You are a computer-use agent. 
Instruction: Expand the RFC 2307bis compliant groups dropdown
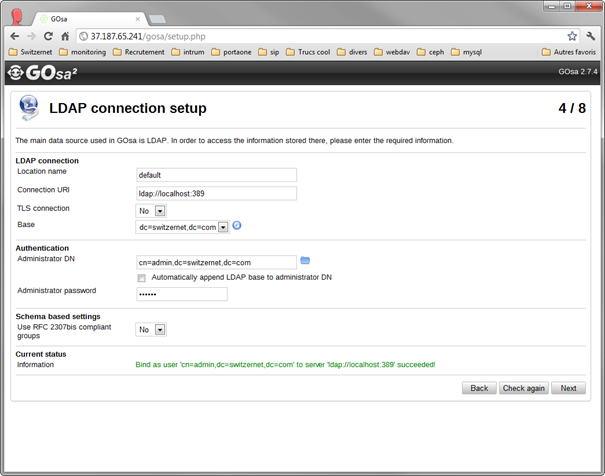pyautogui.click(x=151, y=330)
